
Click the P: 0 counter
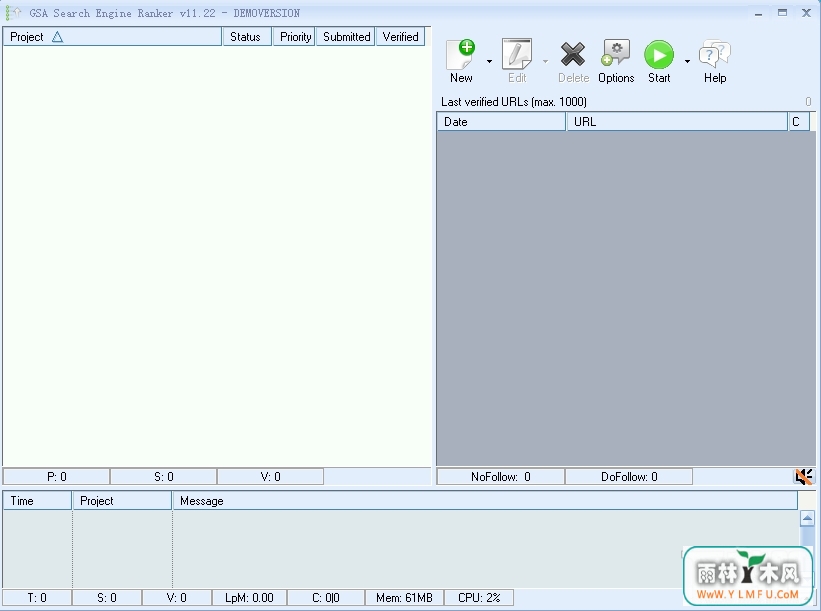pyautogui.click(x=57, y=476)
